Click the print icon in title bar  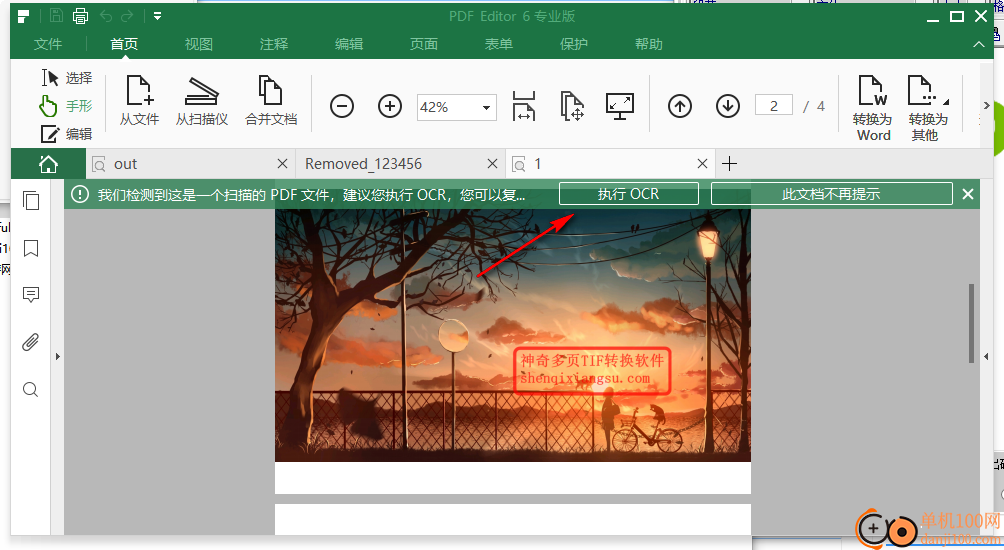(x=81, y=16)
